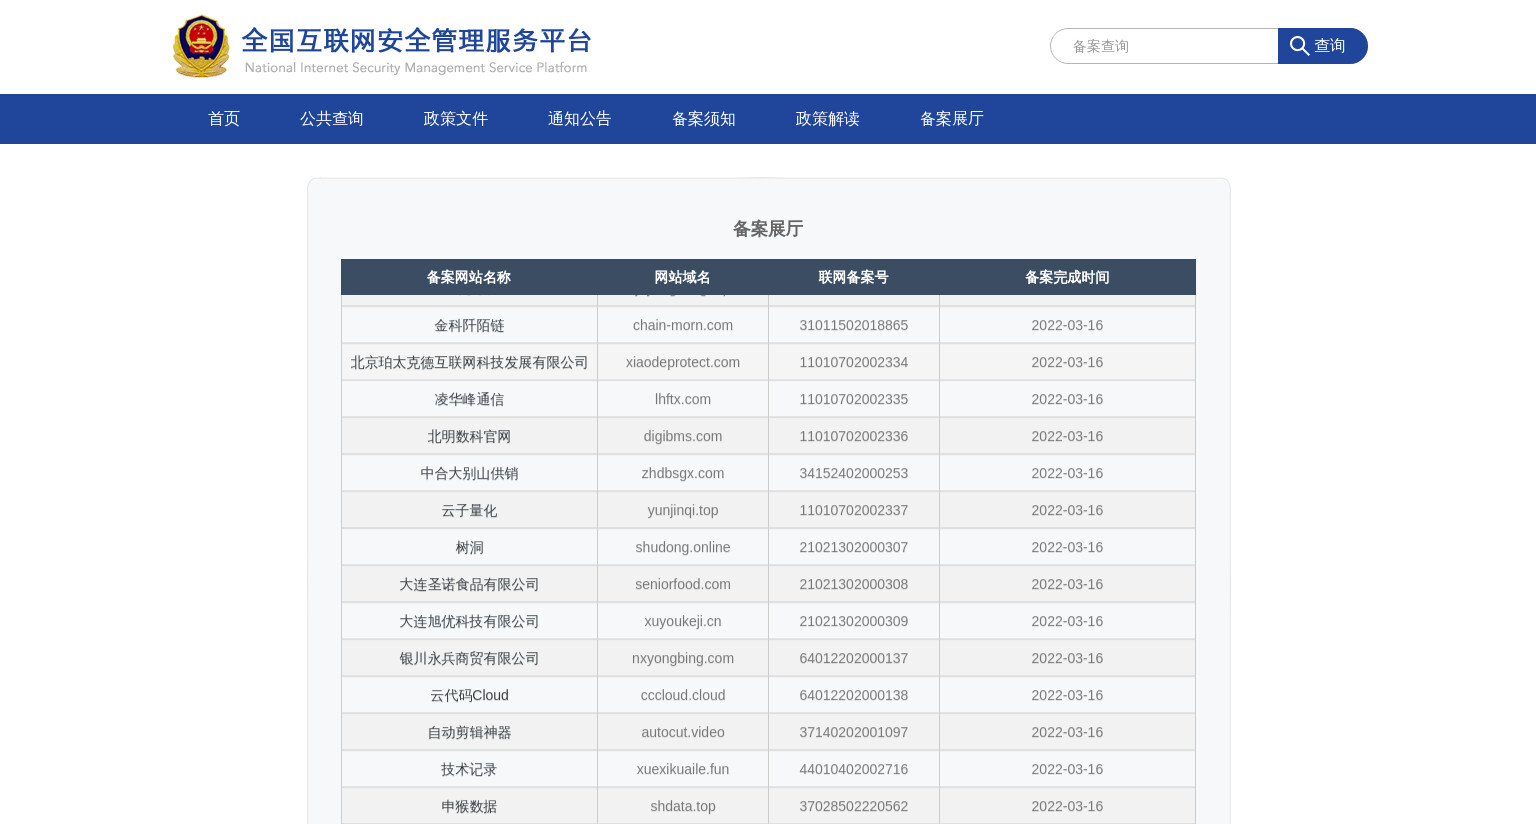1536x824 pixels.
Task: Select the 北明数科官网 site name cell
Action: point(469,436)
